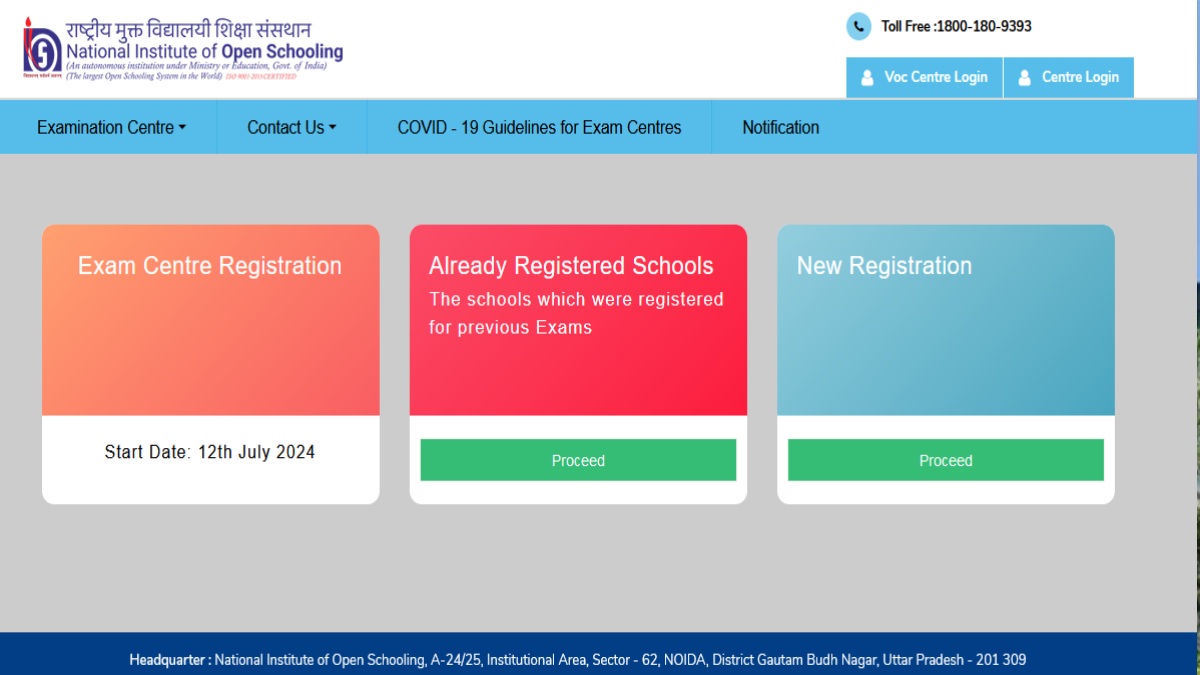Select the New Registration card heading
The image size is (1200, 675).
pos(884,266)
